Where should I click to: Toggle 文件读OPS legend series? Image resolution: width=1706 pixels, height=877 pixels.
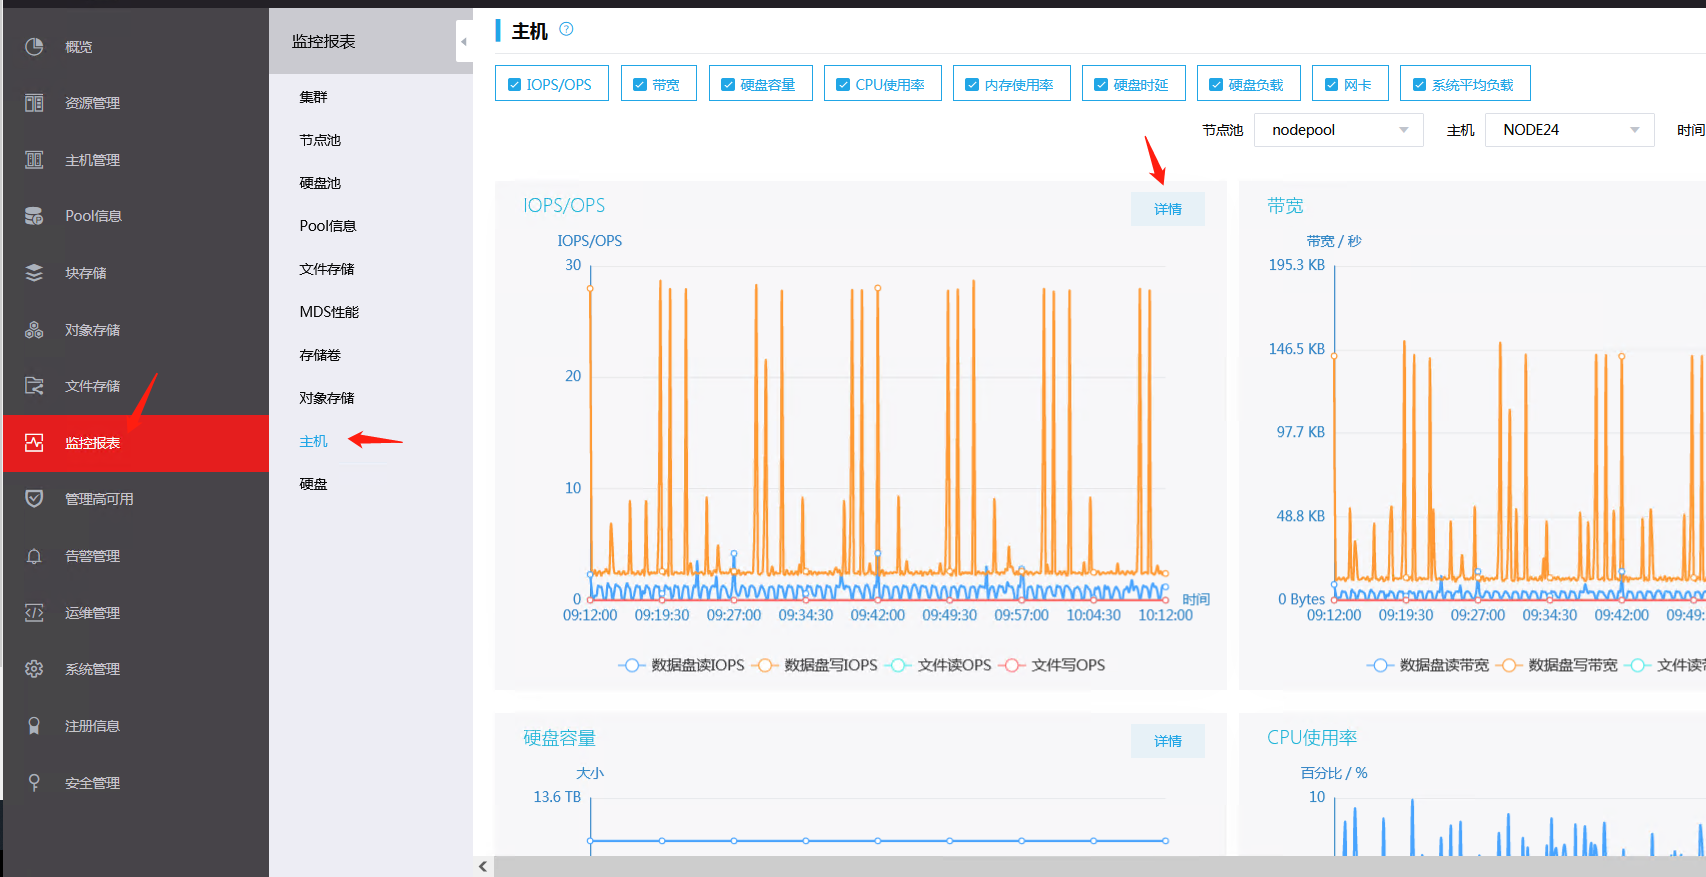[x=938, y=665]
